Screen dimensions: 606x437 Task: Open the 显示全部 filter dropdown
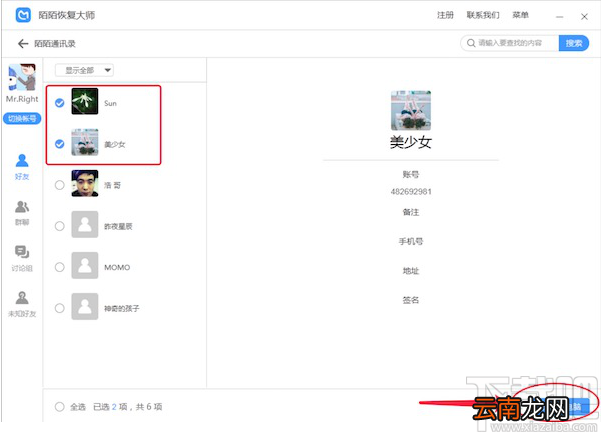[x=84, y=70]
